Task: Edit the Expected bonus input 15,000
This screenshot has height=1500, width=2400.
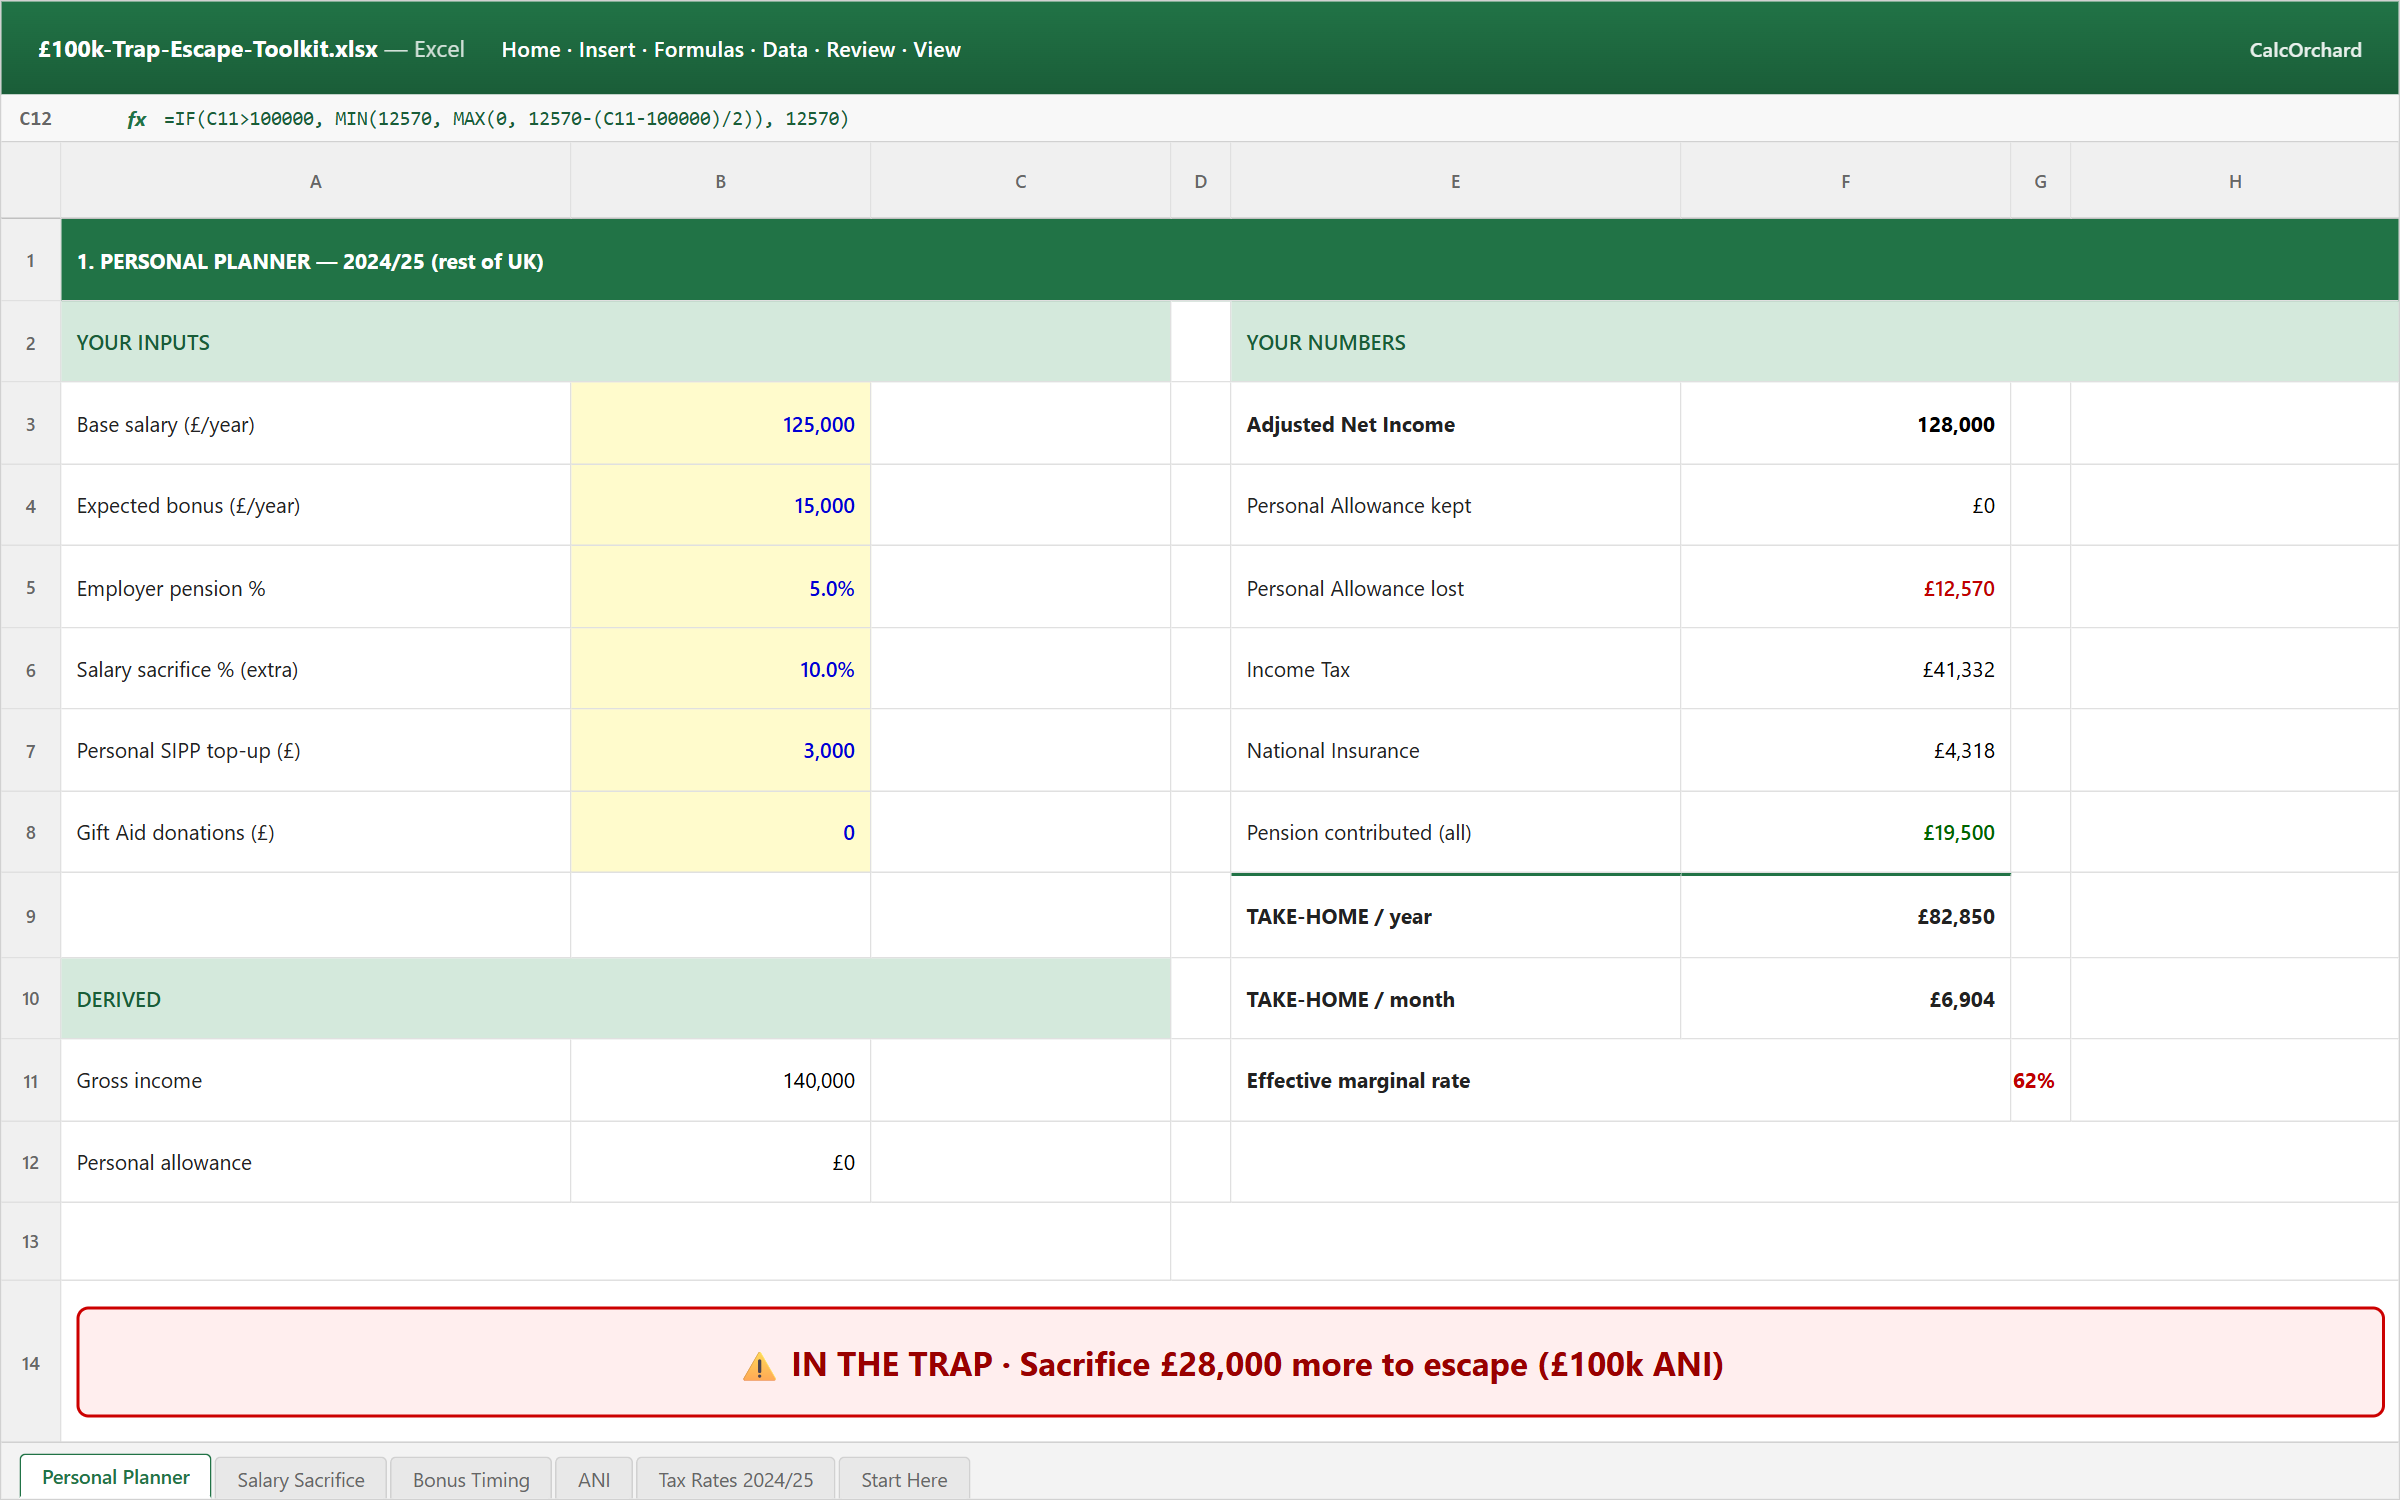Action: point(720,505)
